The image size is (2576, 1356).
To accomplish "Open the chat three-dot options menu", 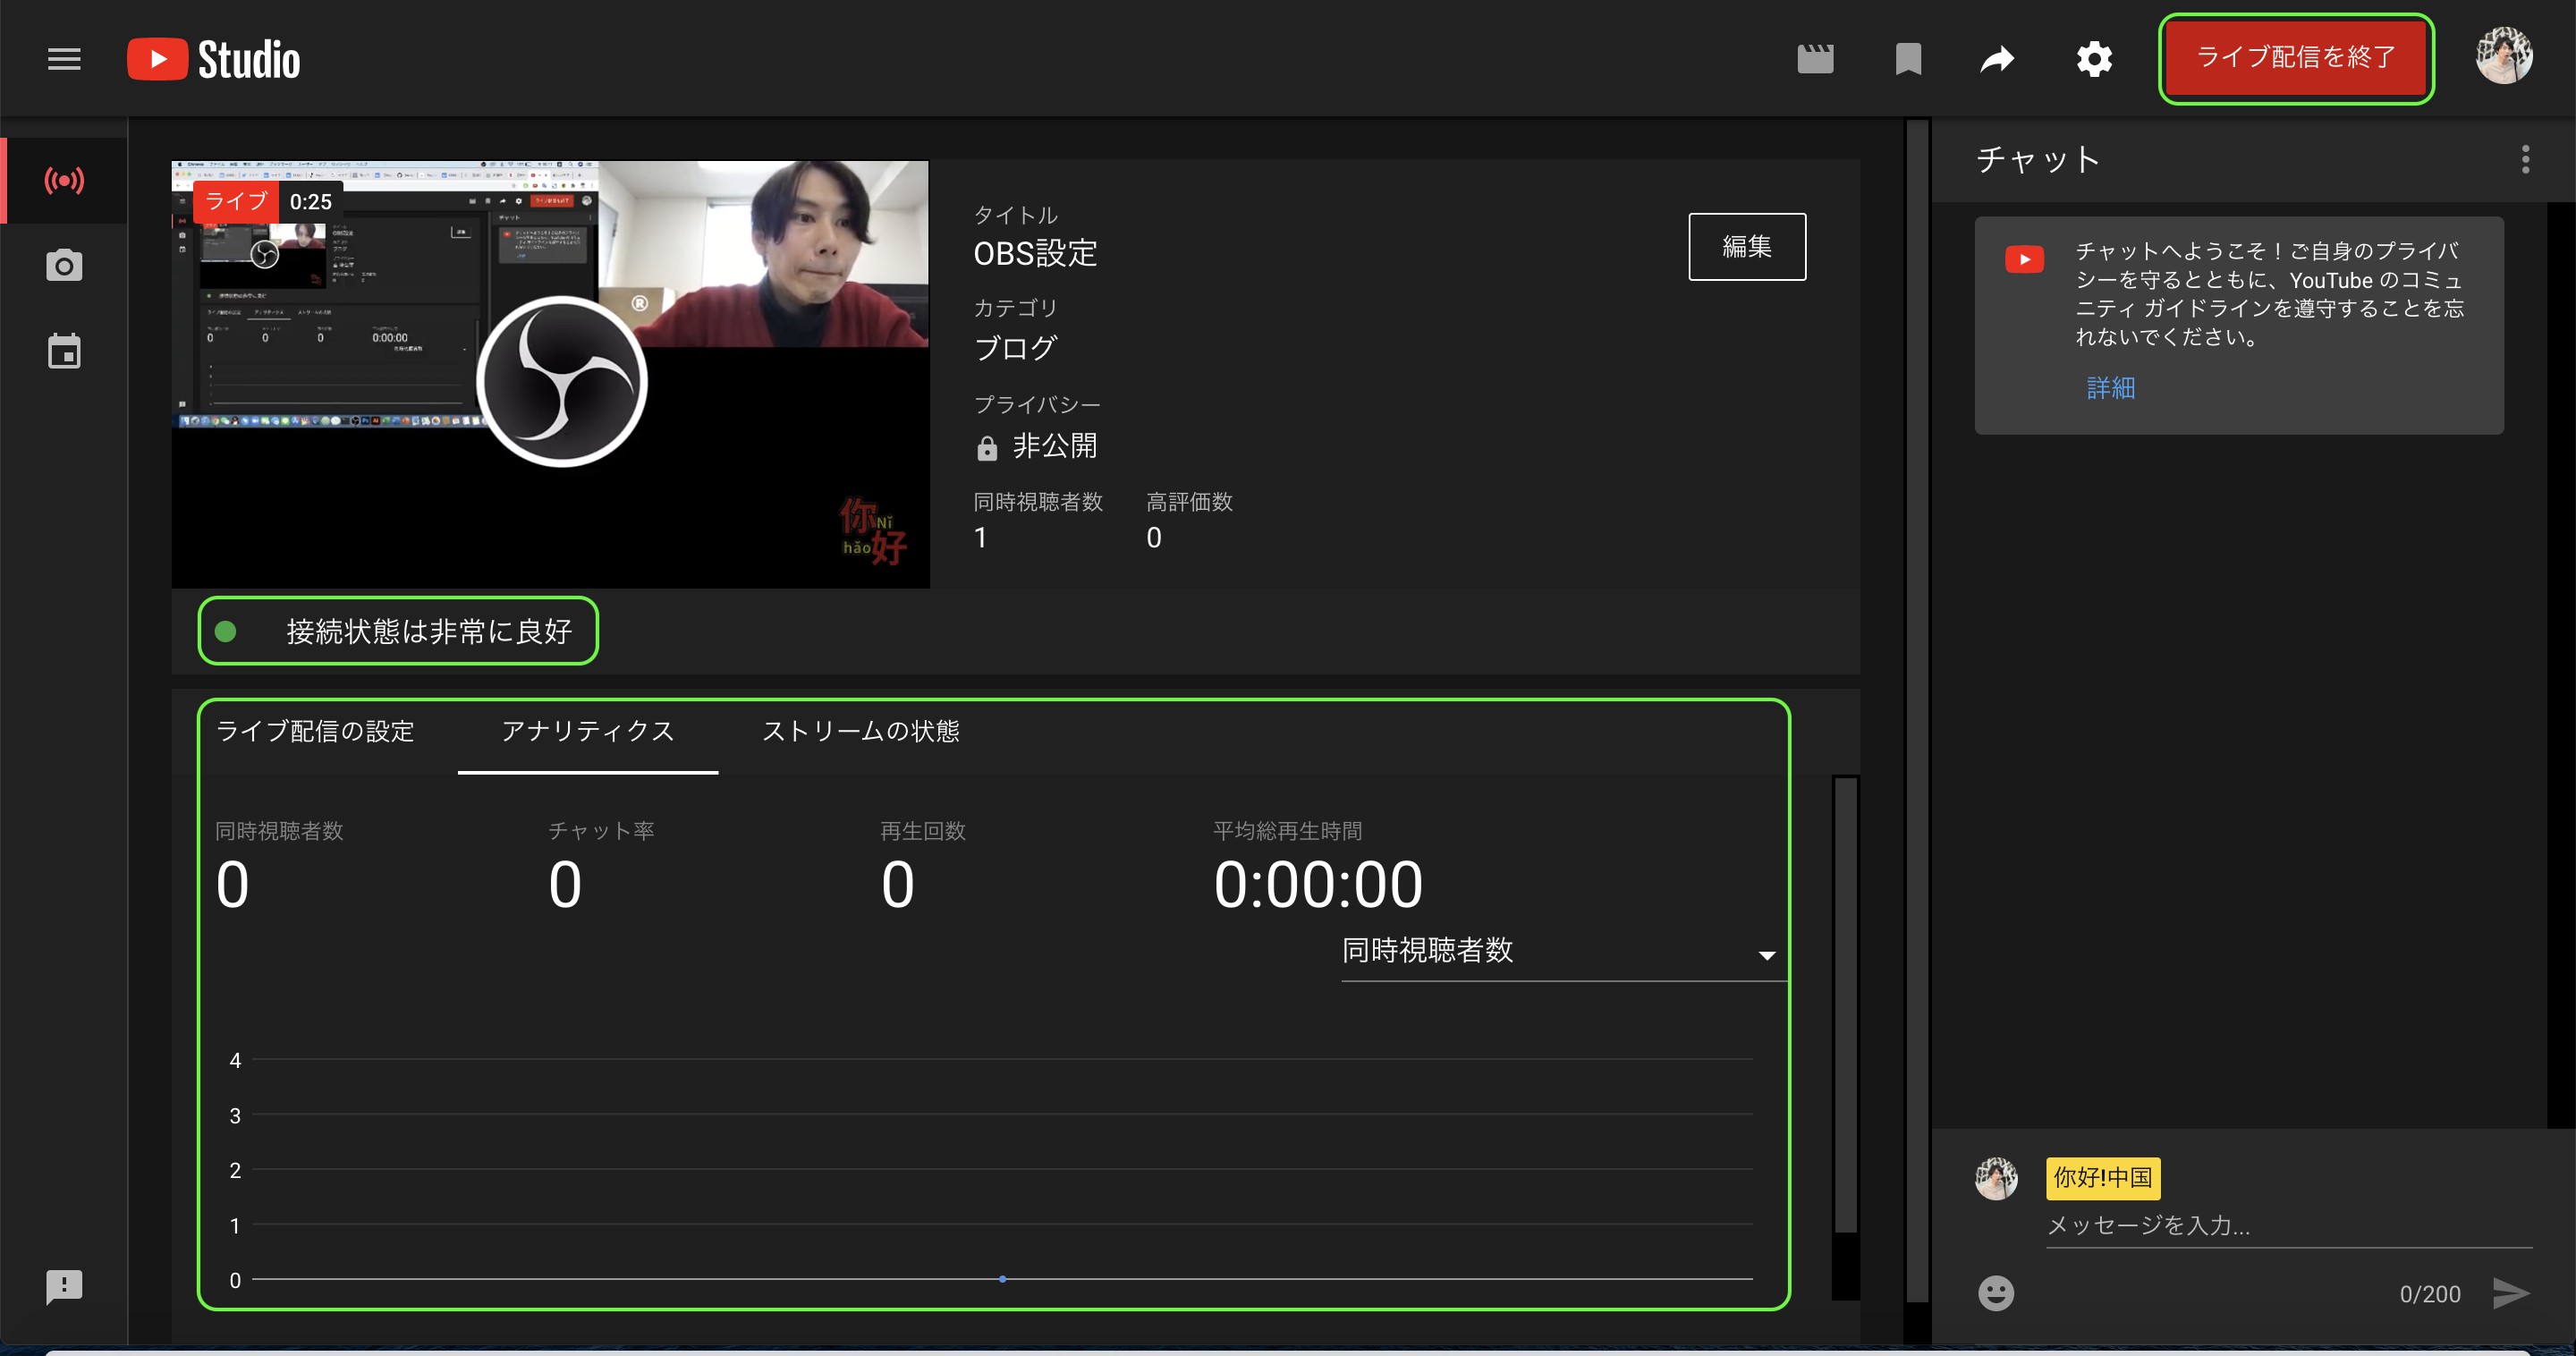I will coord(2525,159).
